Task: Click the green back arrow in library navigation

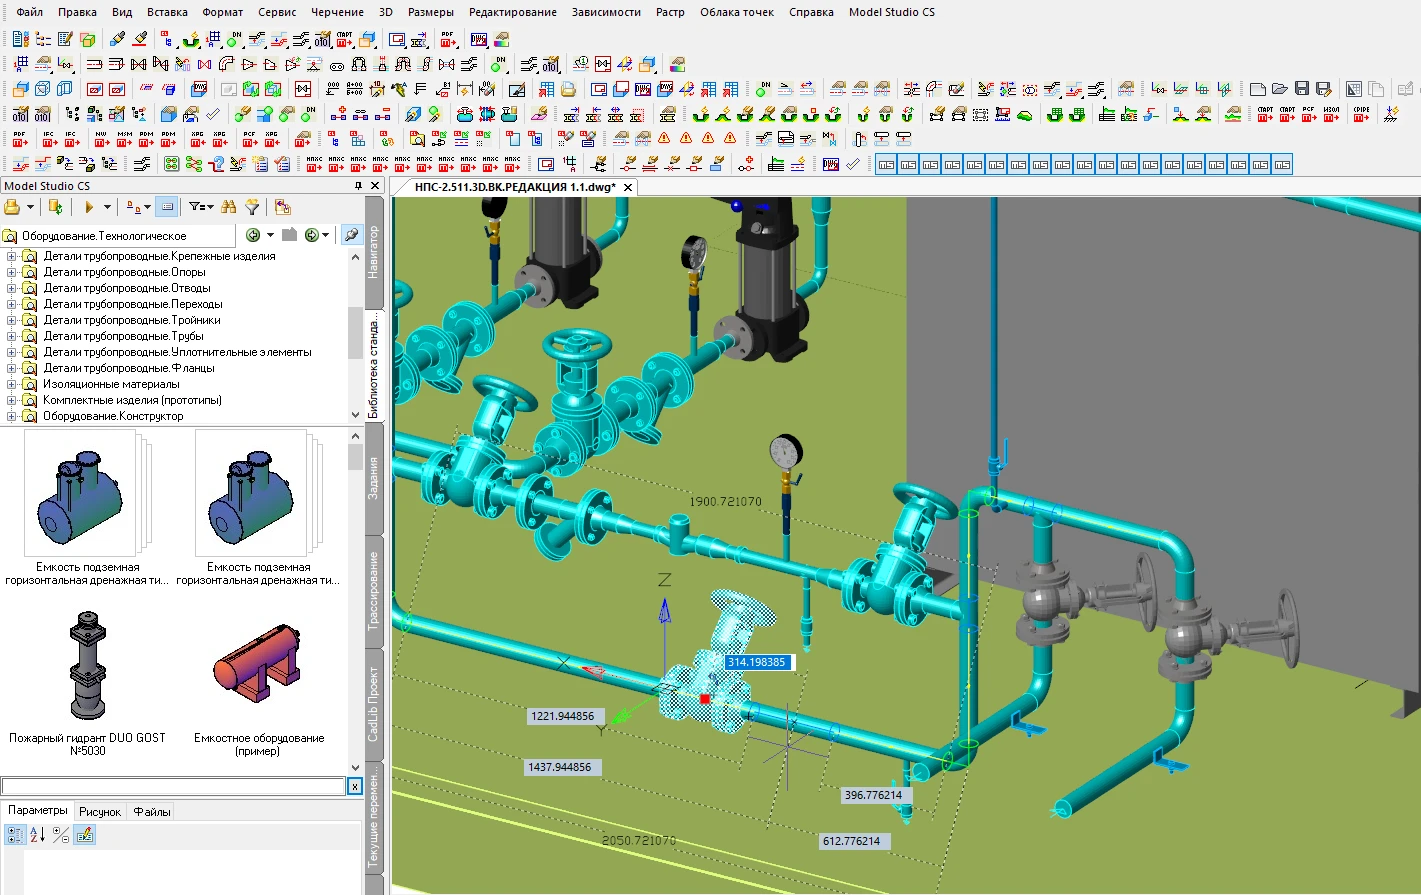Action: click(253, 235)
